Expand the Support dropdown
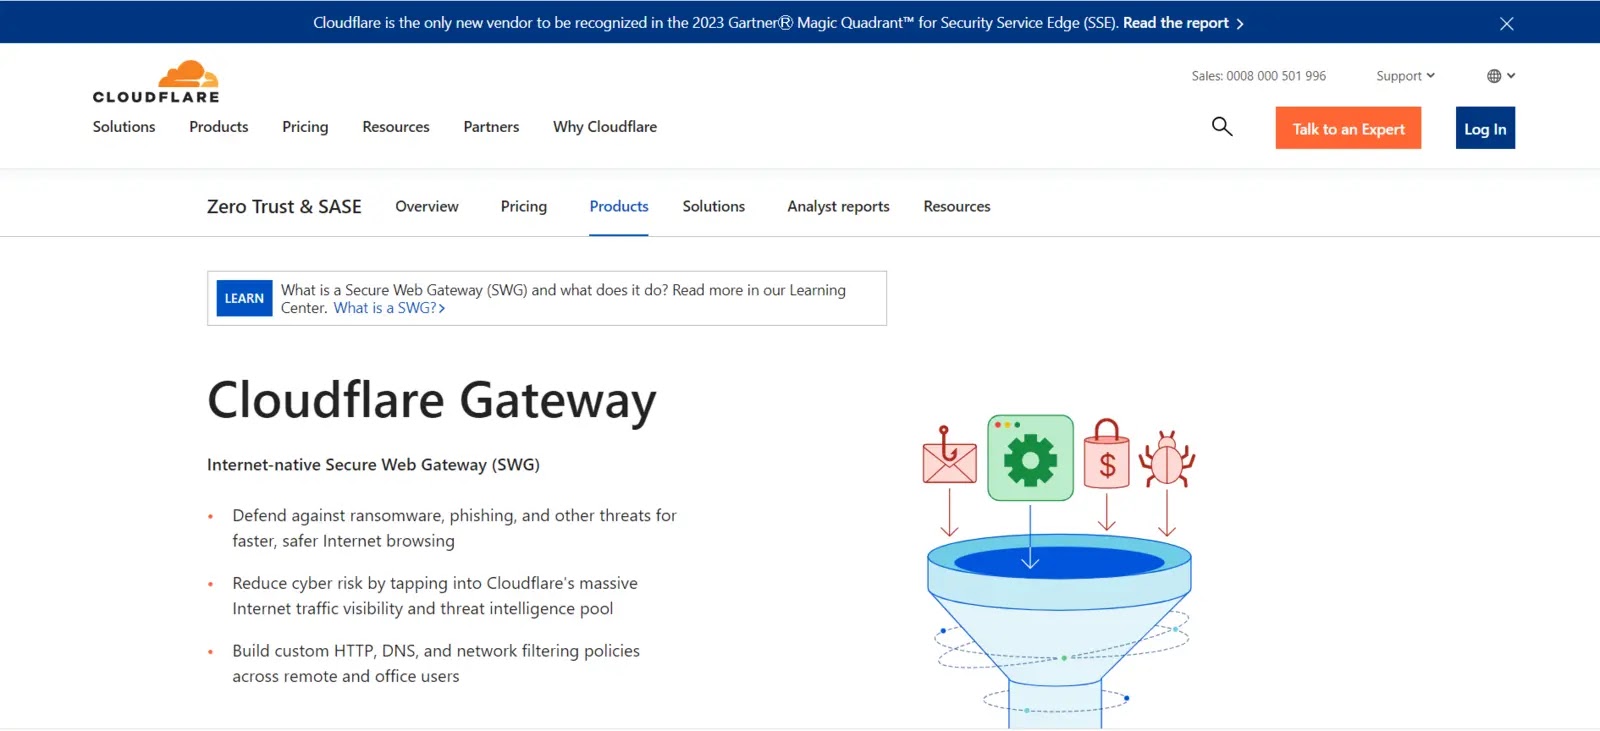Viewport: 1600px width, 731px height. 1405,76
